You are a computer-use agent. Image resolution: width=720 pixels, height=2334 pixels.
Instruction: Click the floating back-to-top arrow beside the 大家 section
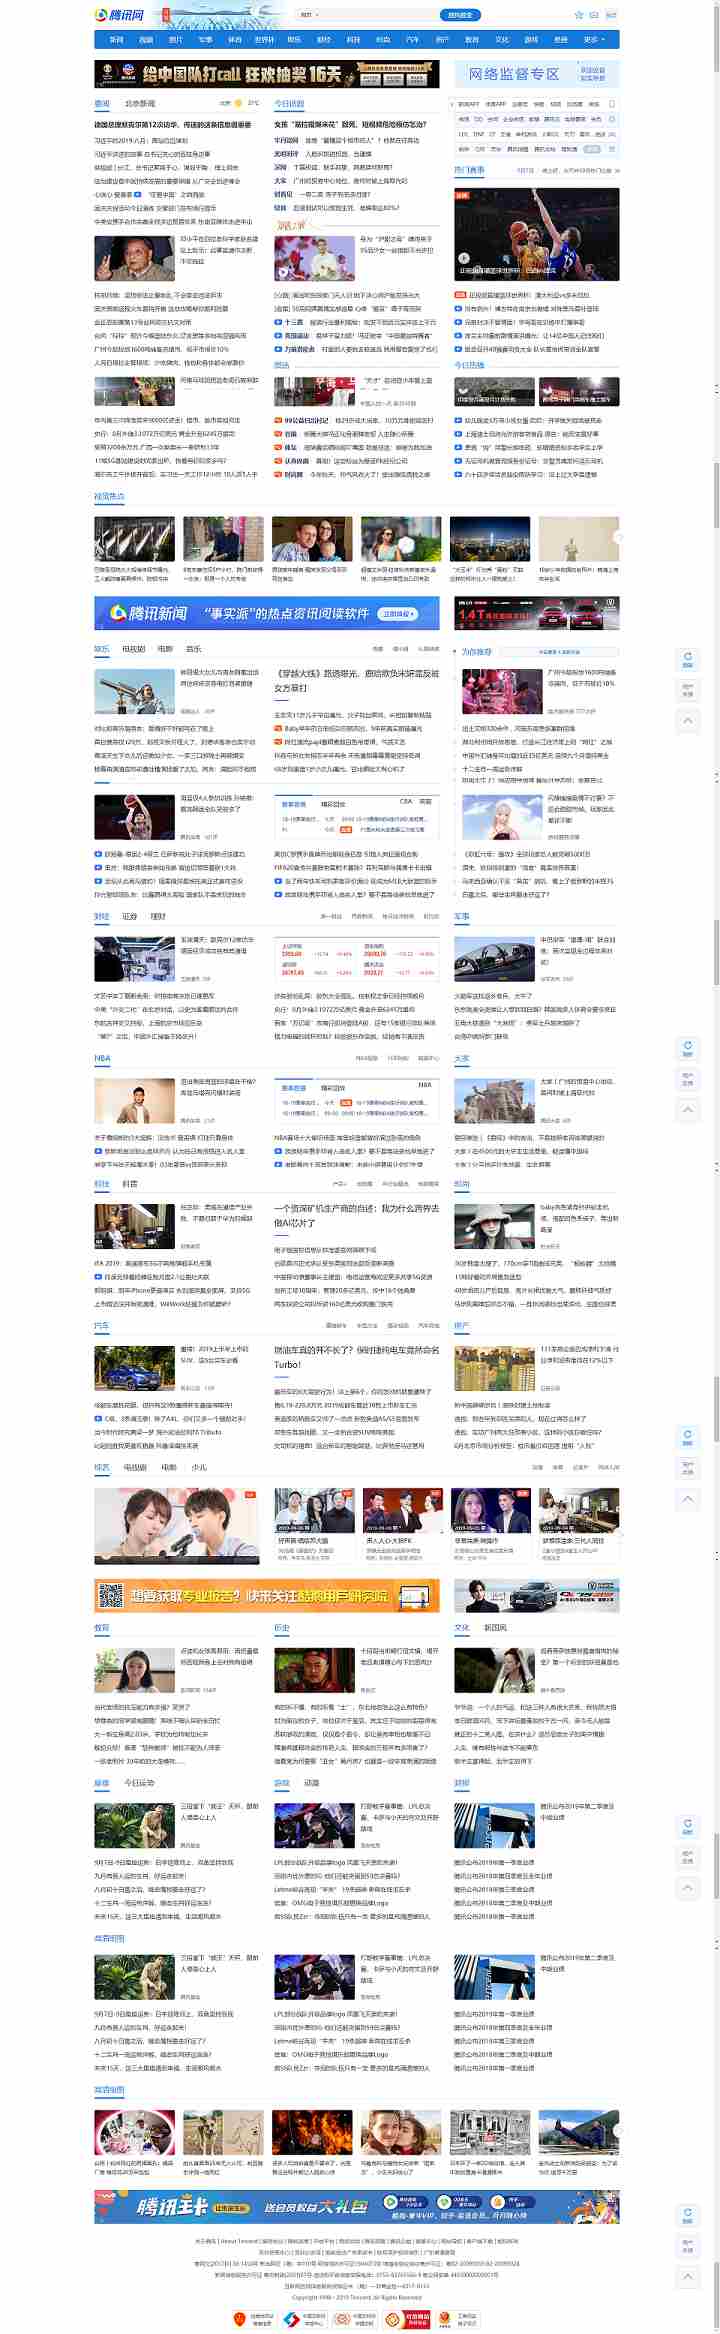(688, 1109)
